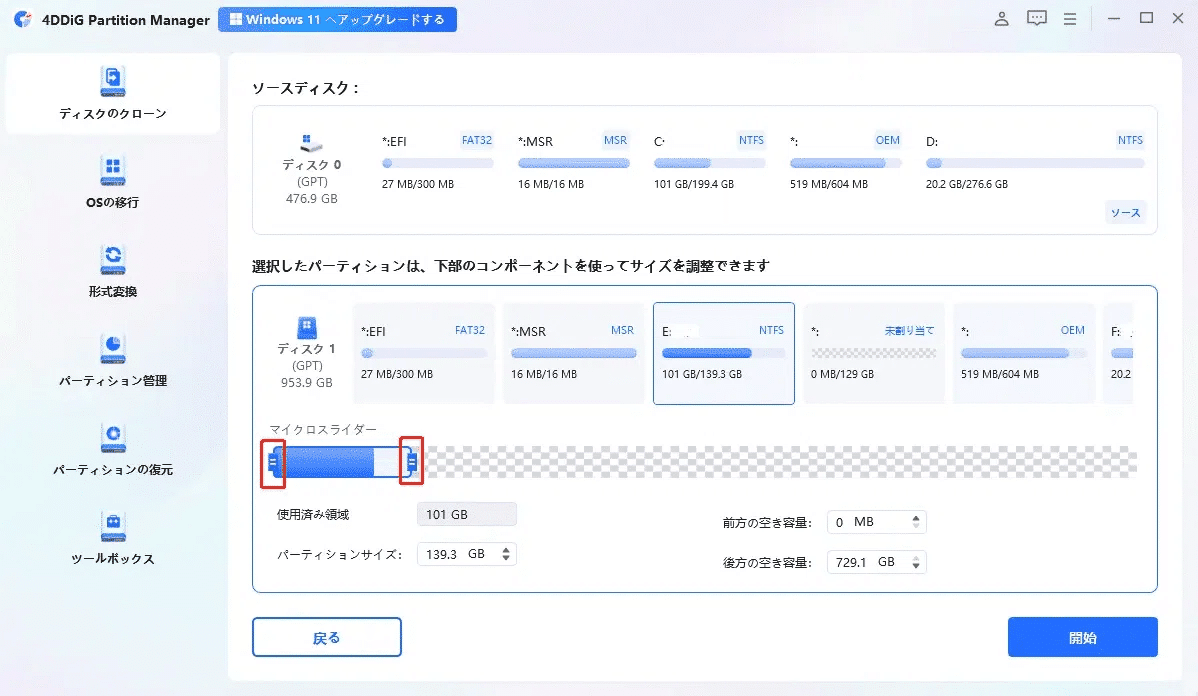Select target *:EFI FAT32 partition card

(423, 353)
